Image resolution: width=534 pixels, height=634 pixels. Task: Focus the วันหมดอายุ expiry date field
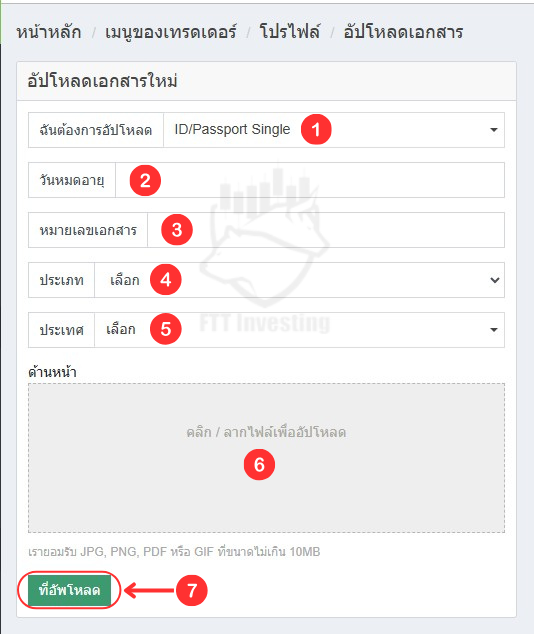[x=310, y=180]
